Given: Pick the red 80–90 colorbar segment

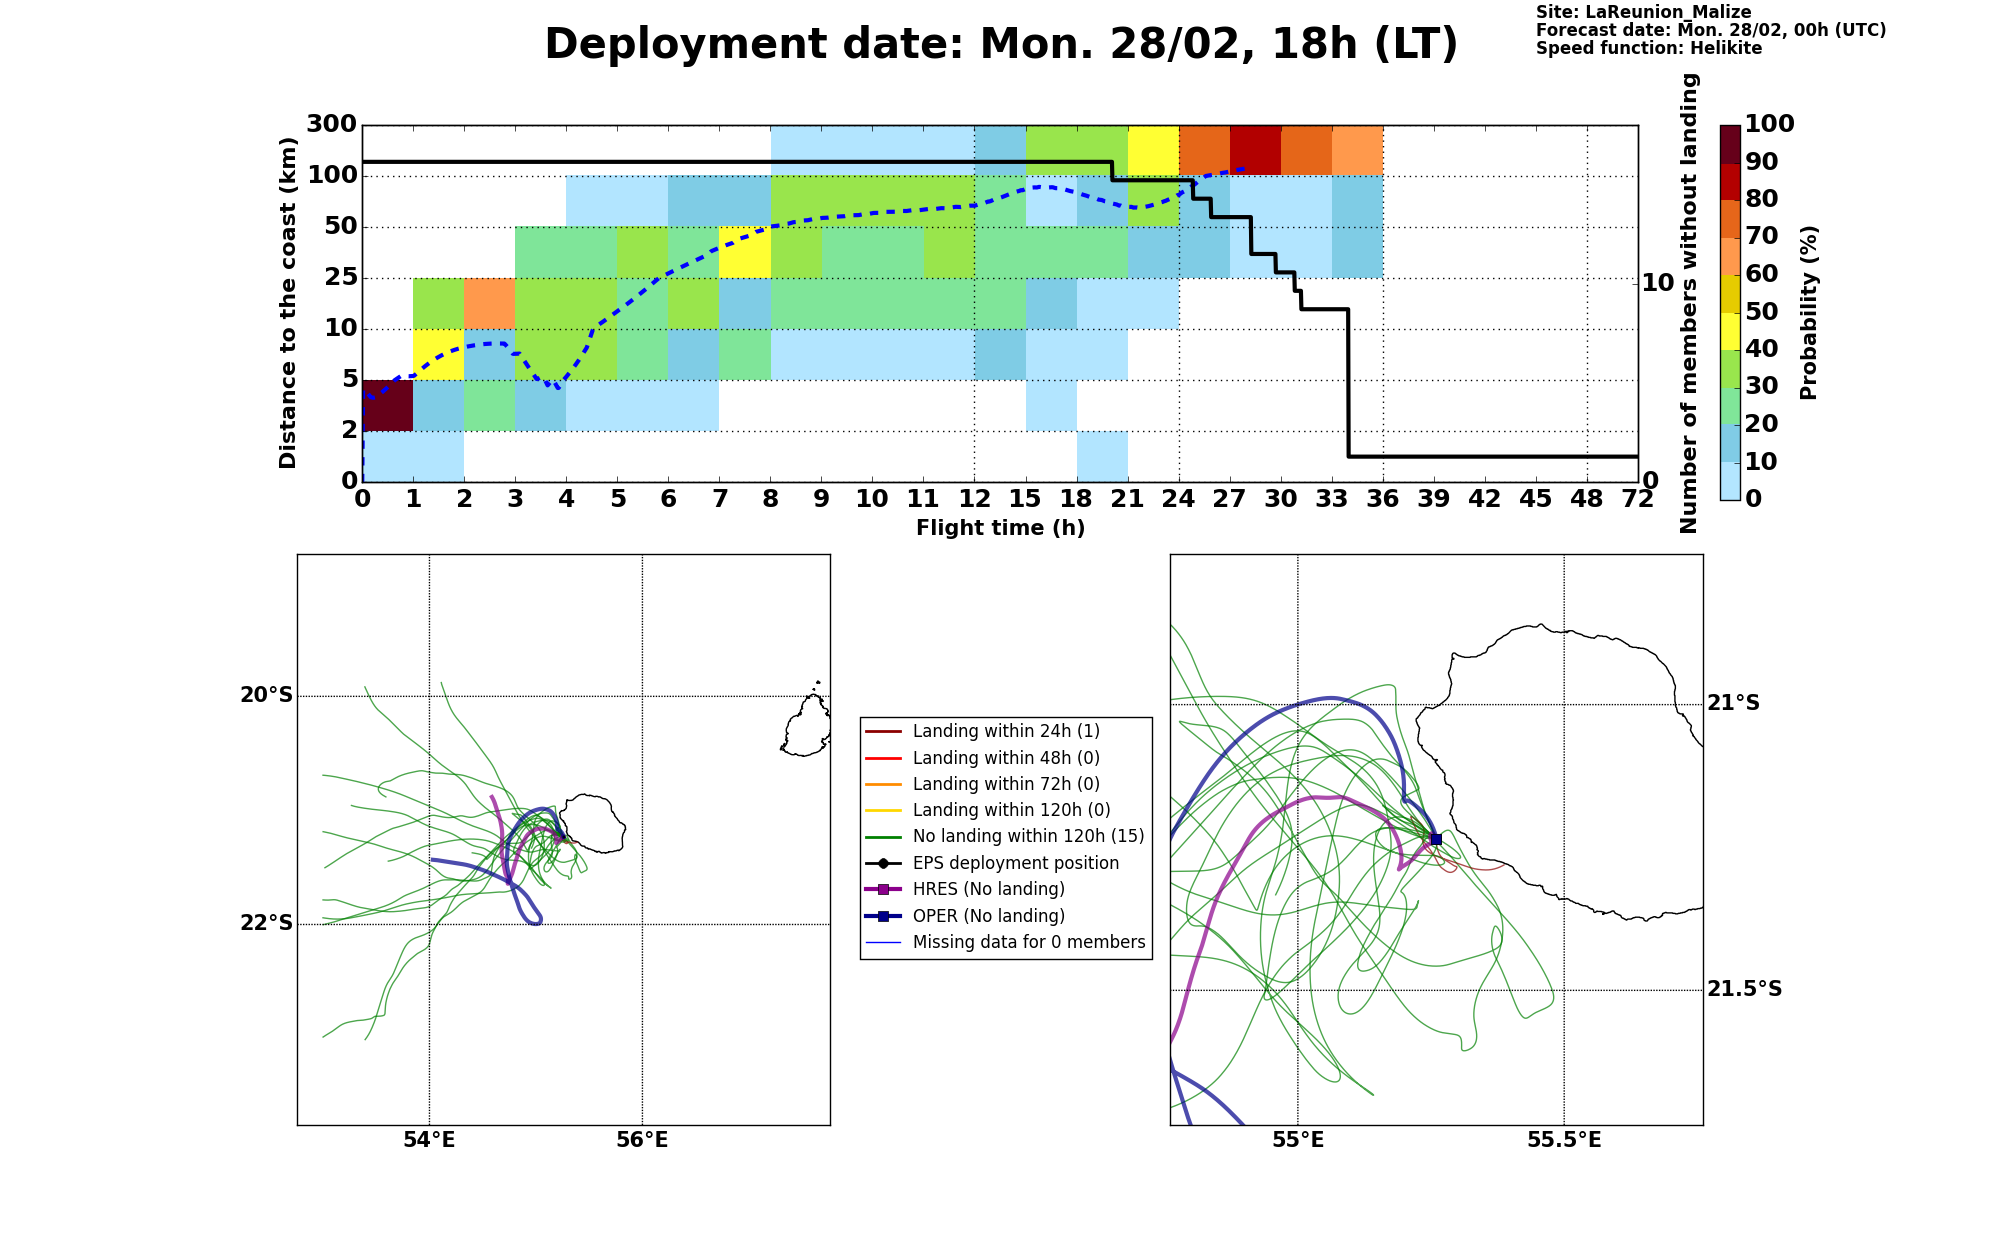Looking at the screenshot, I should 1730,181.
